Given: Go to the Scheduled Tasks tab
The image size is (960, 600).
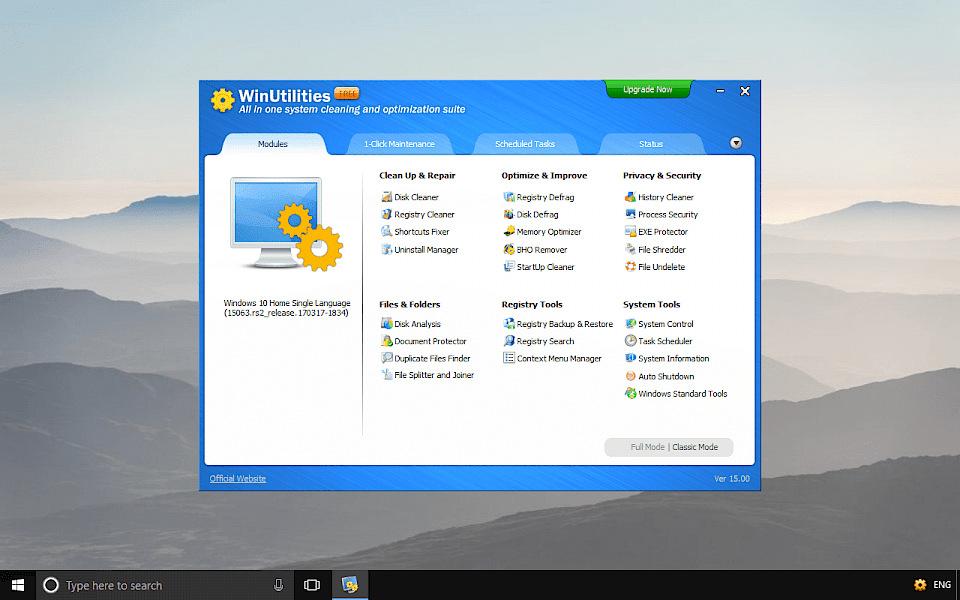Looking at the screenshot, I should point(525,144).
